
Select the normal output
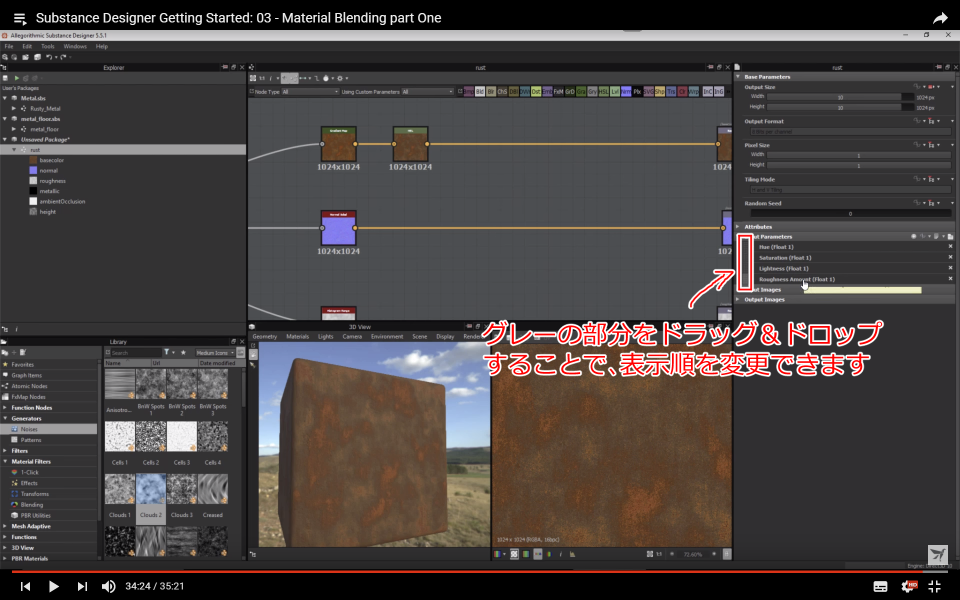click(x=48, y=170)
